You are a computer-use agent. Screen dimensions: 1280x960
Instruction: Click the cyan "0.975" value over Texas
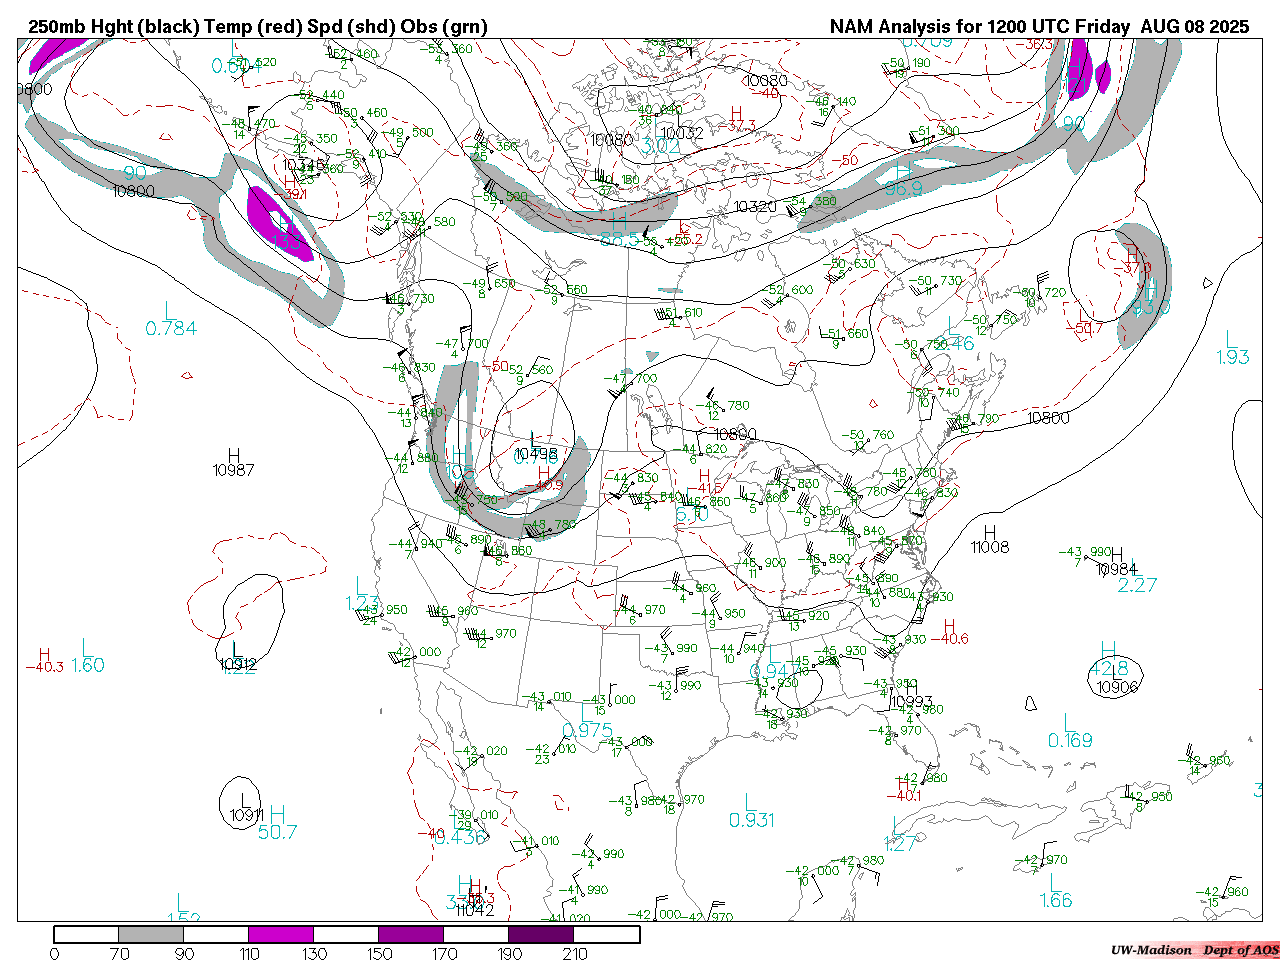588,730
